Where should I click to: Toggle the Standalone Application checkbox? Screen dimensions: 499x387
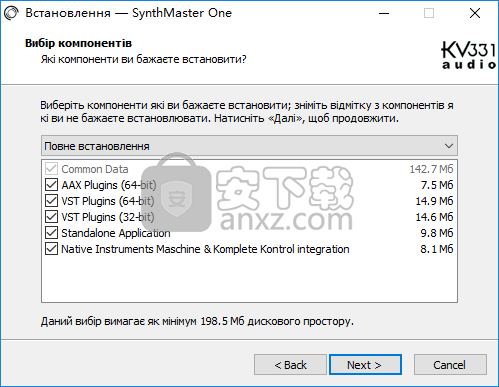(51, 233)
